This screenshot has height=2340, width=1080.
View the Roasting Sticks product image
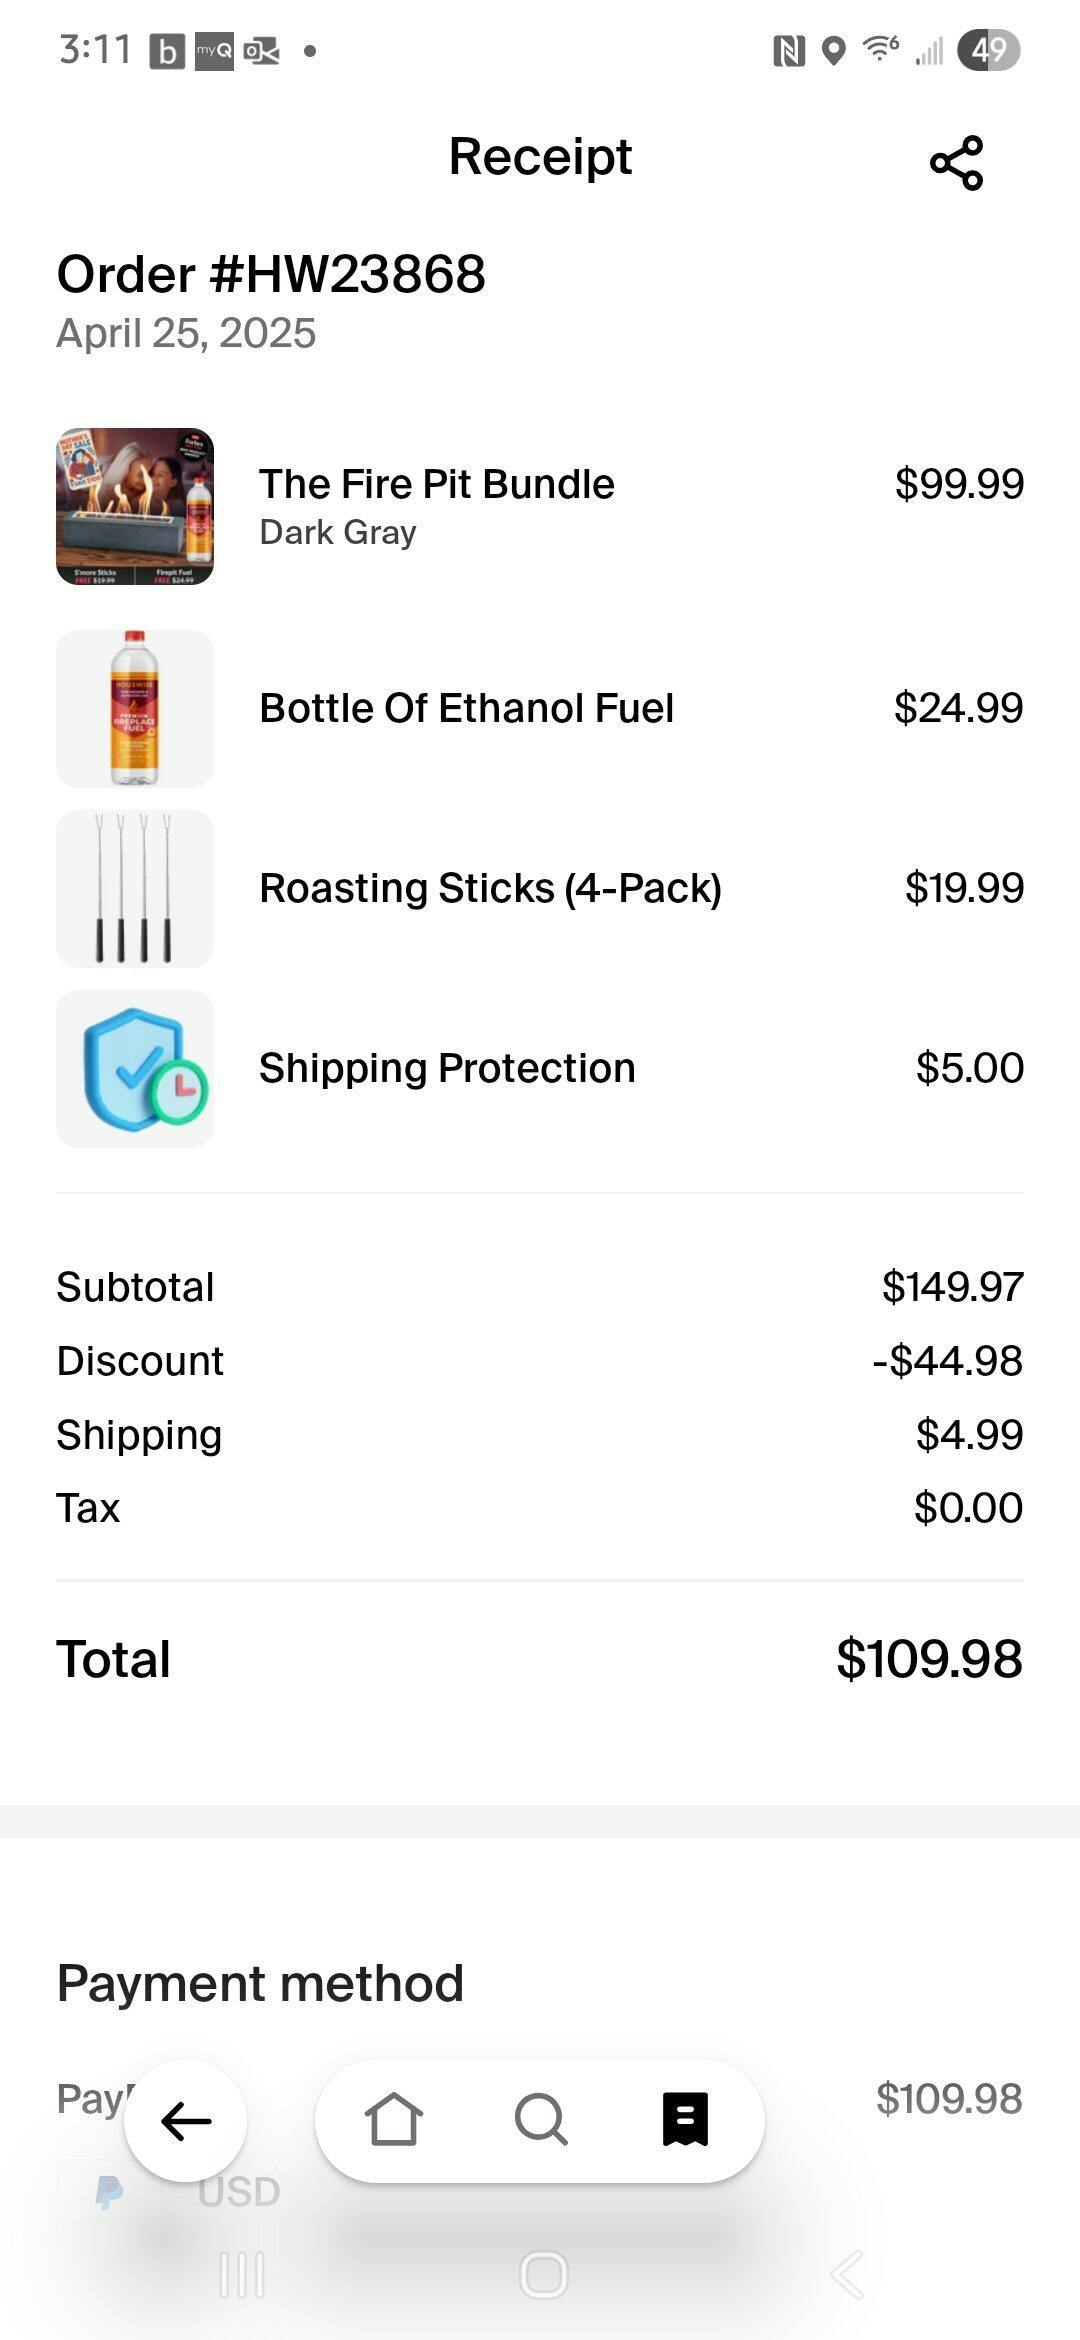135,889
